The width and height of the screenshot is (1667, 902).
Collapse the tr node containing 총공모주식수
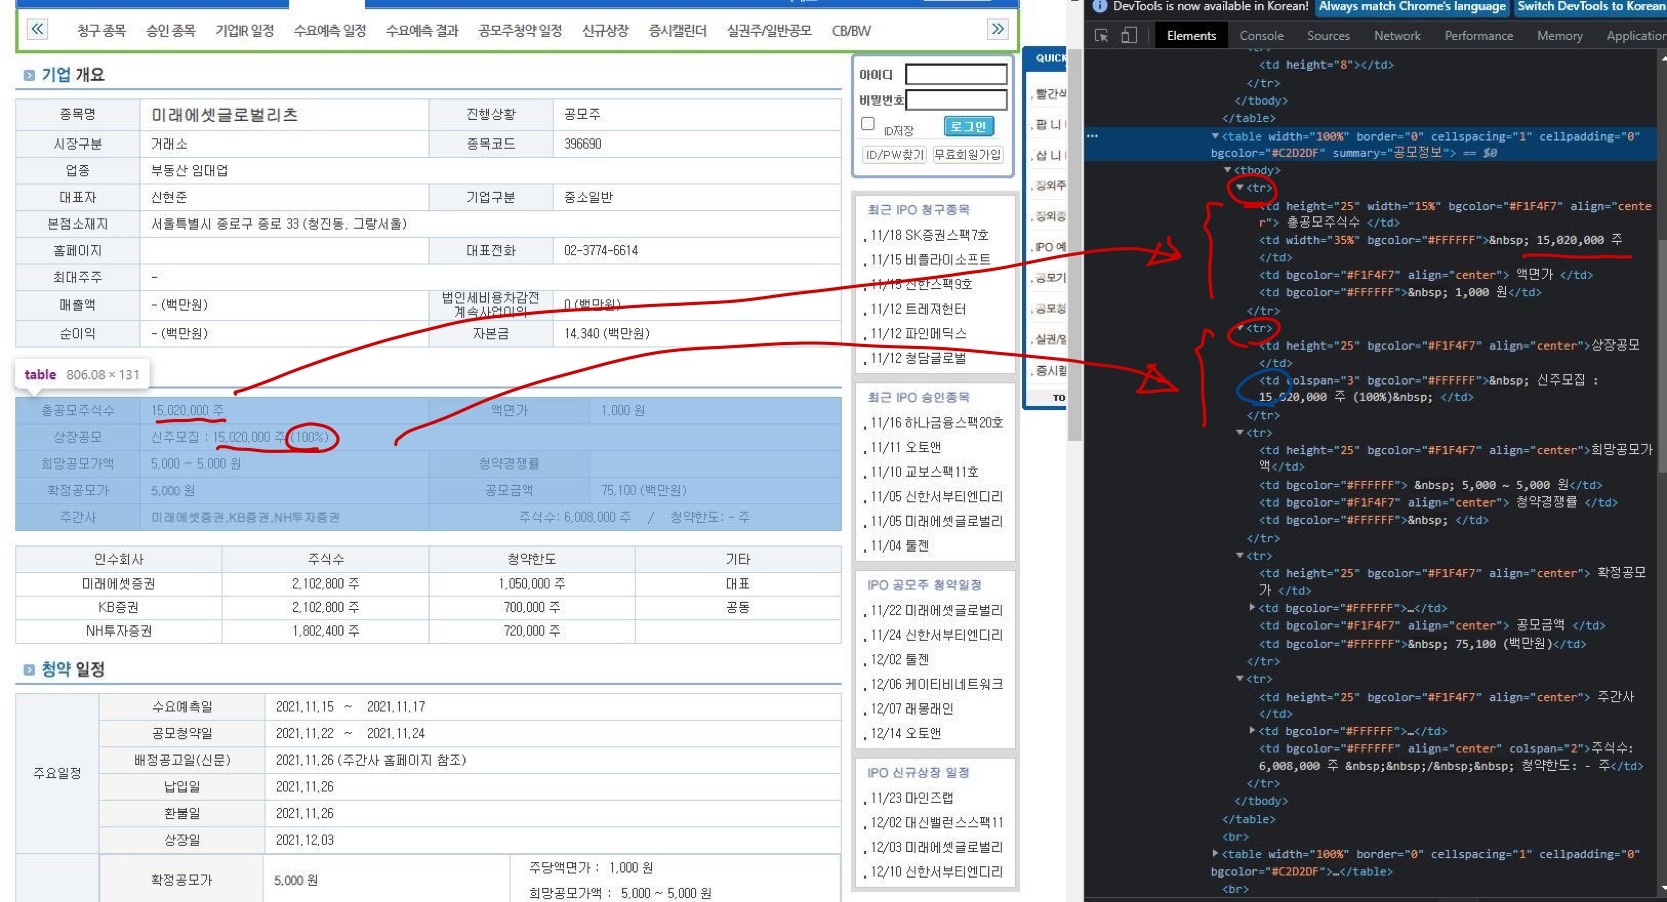(x=1240, y=188)
